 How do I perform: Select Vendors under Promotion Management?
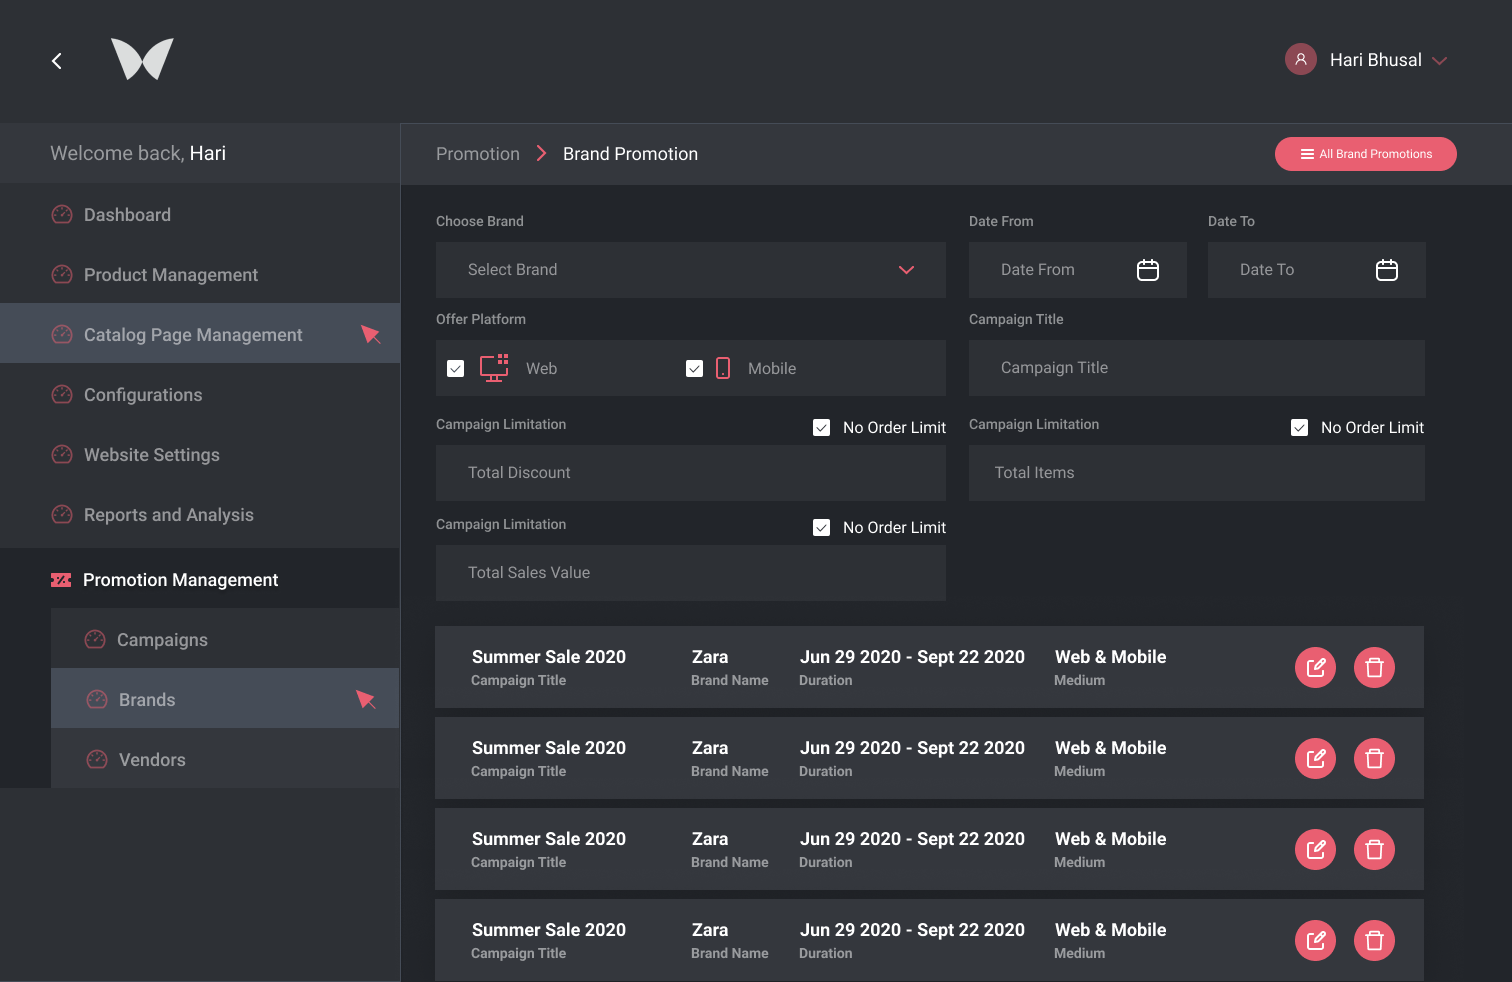[152, 760]
